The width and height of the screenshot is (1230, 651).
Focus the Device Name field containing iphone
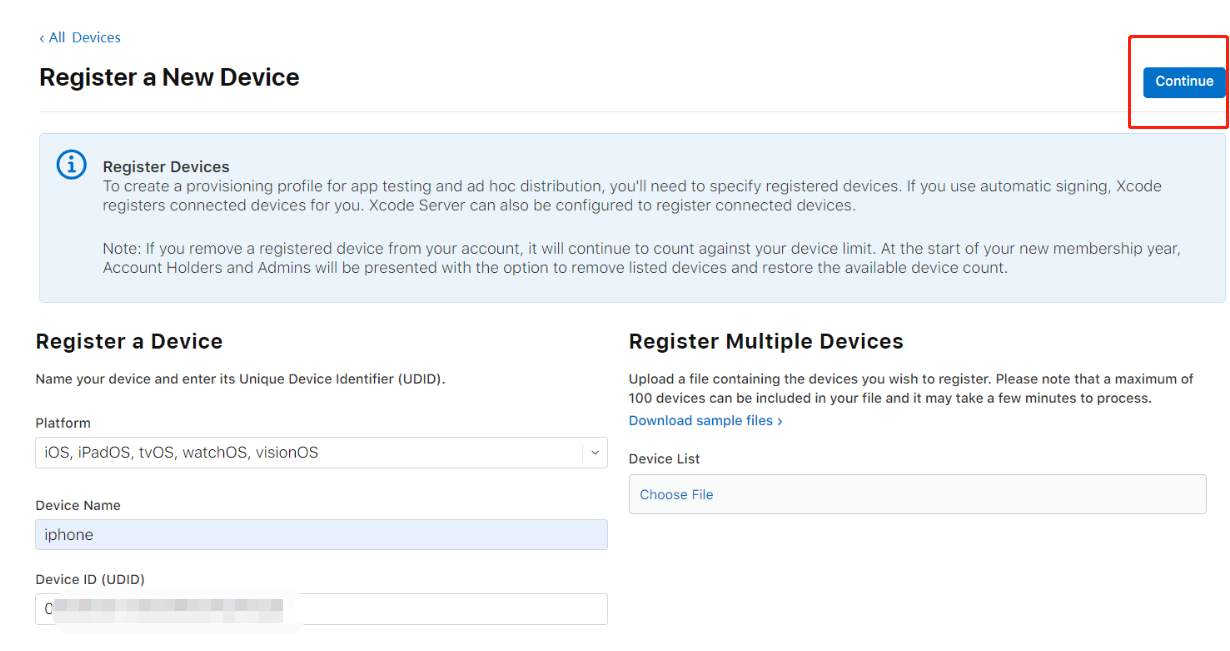(321, 535)
